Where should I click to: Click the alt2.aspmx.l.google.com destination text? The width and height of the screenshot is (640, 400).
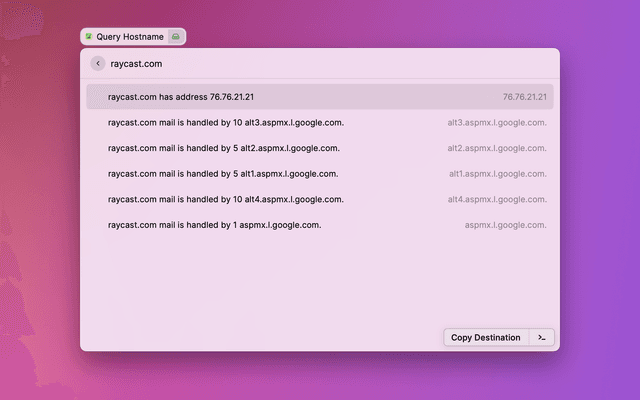click(x=497, y=149)
